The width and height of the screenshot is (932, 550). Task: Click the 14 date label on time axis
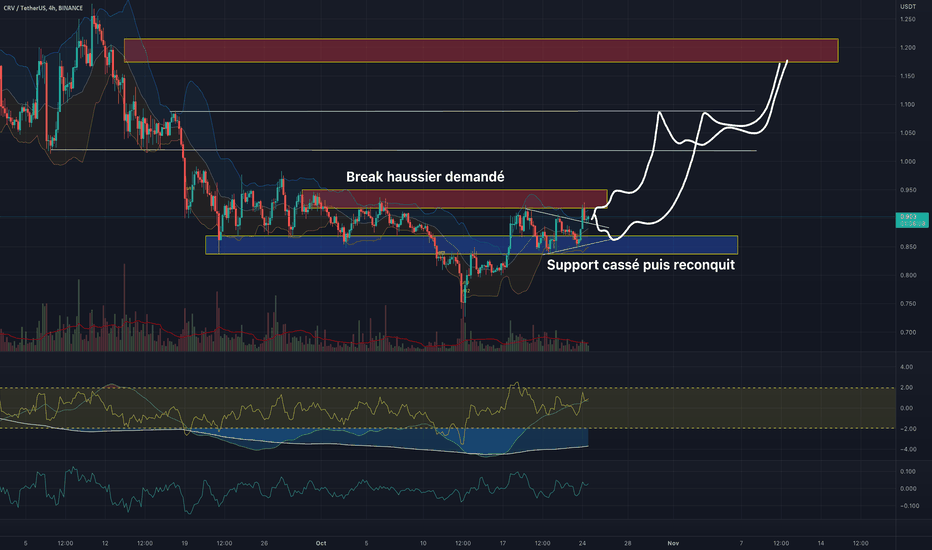pyautogui.click(x=821, y=543)
